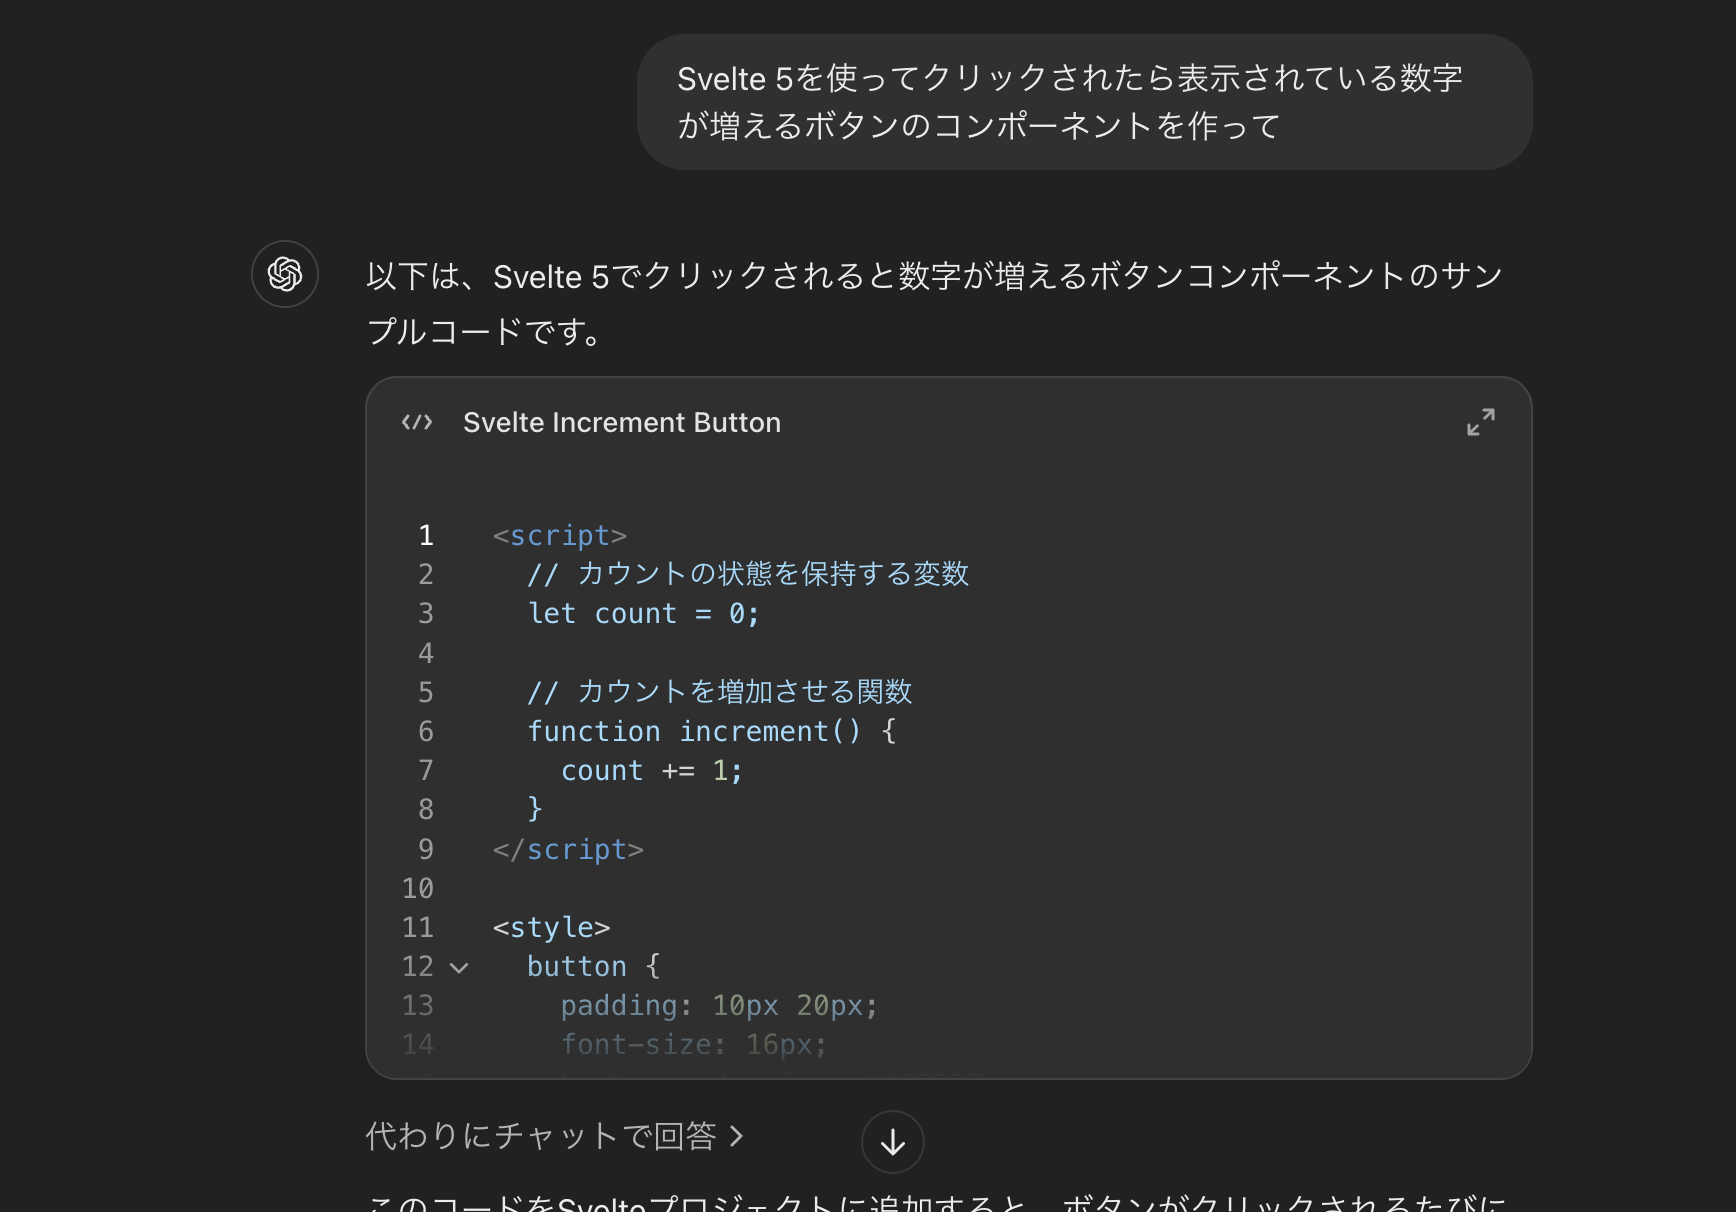
Task: Select the 'let count = 0;' code line
Action: [643, 613]
